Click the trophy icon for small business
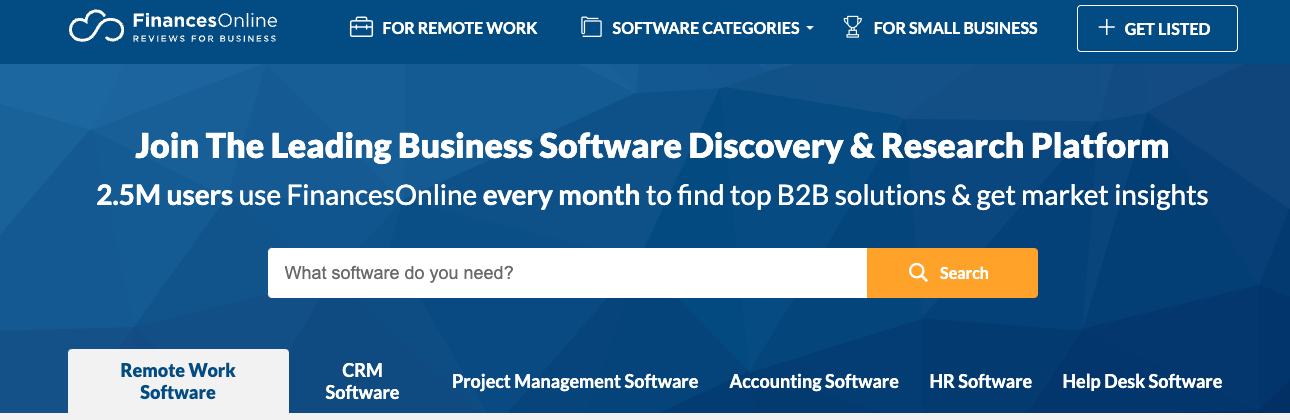 coord(852,27)
